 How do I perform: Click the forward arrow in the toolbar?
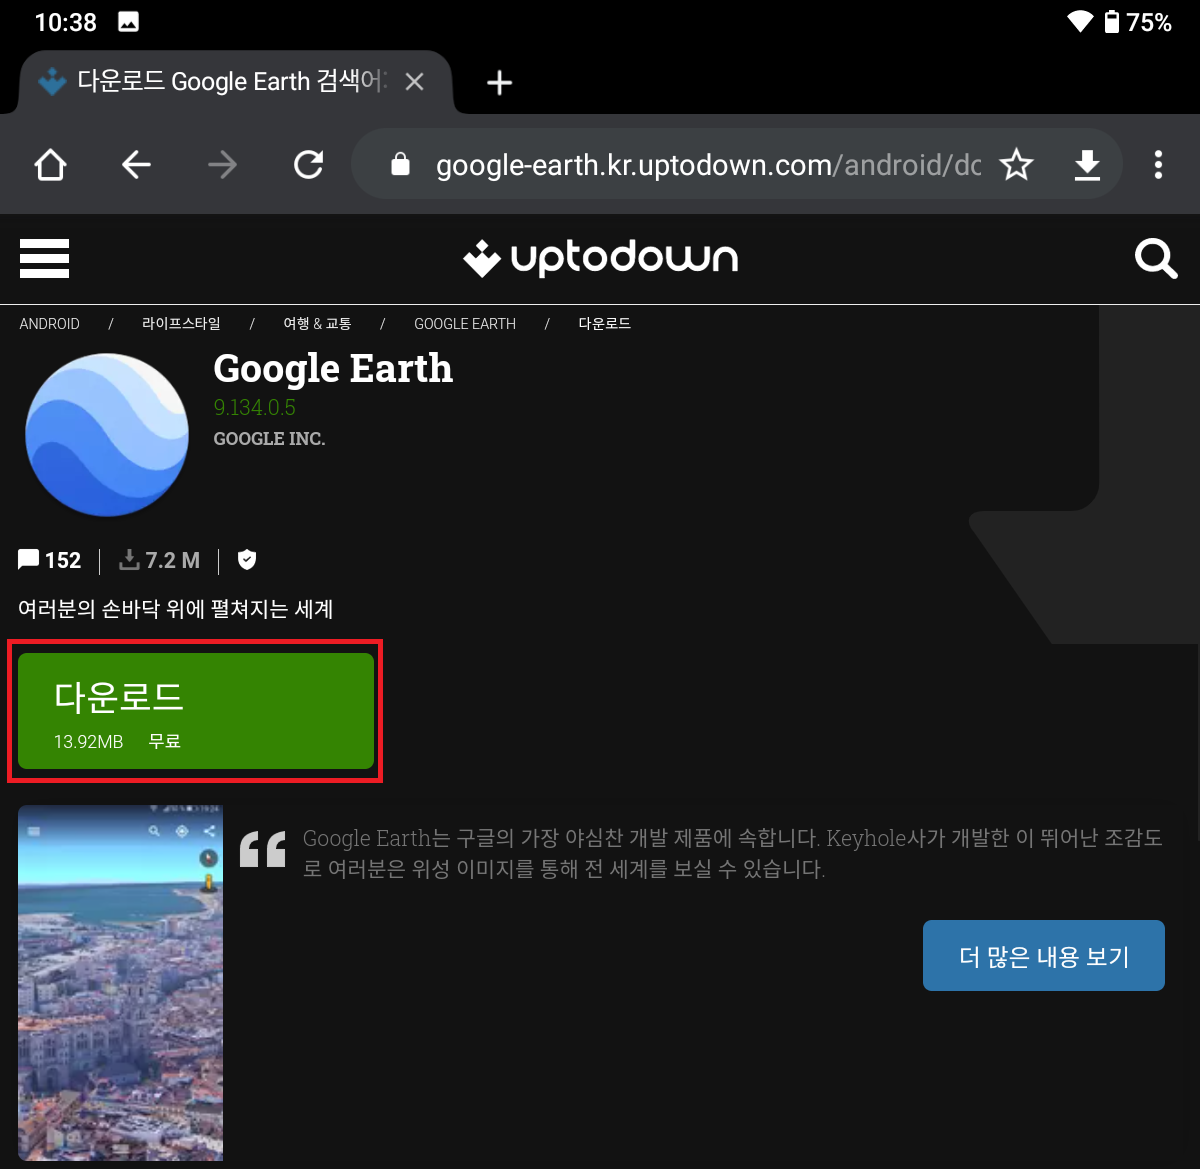(222, 164)
